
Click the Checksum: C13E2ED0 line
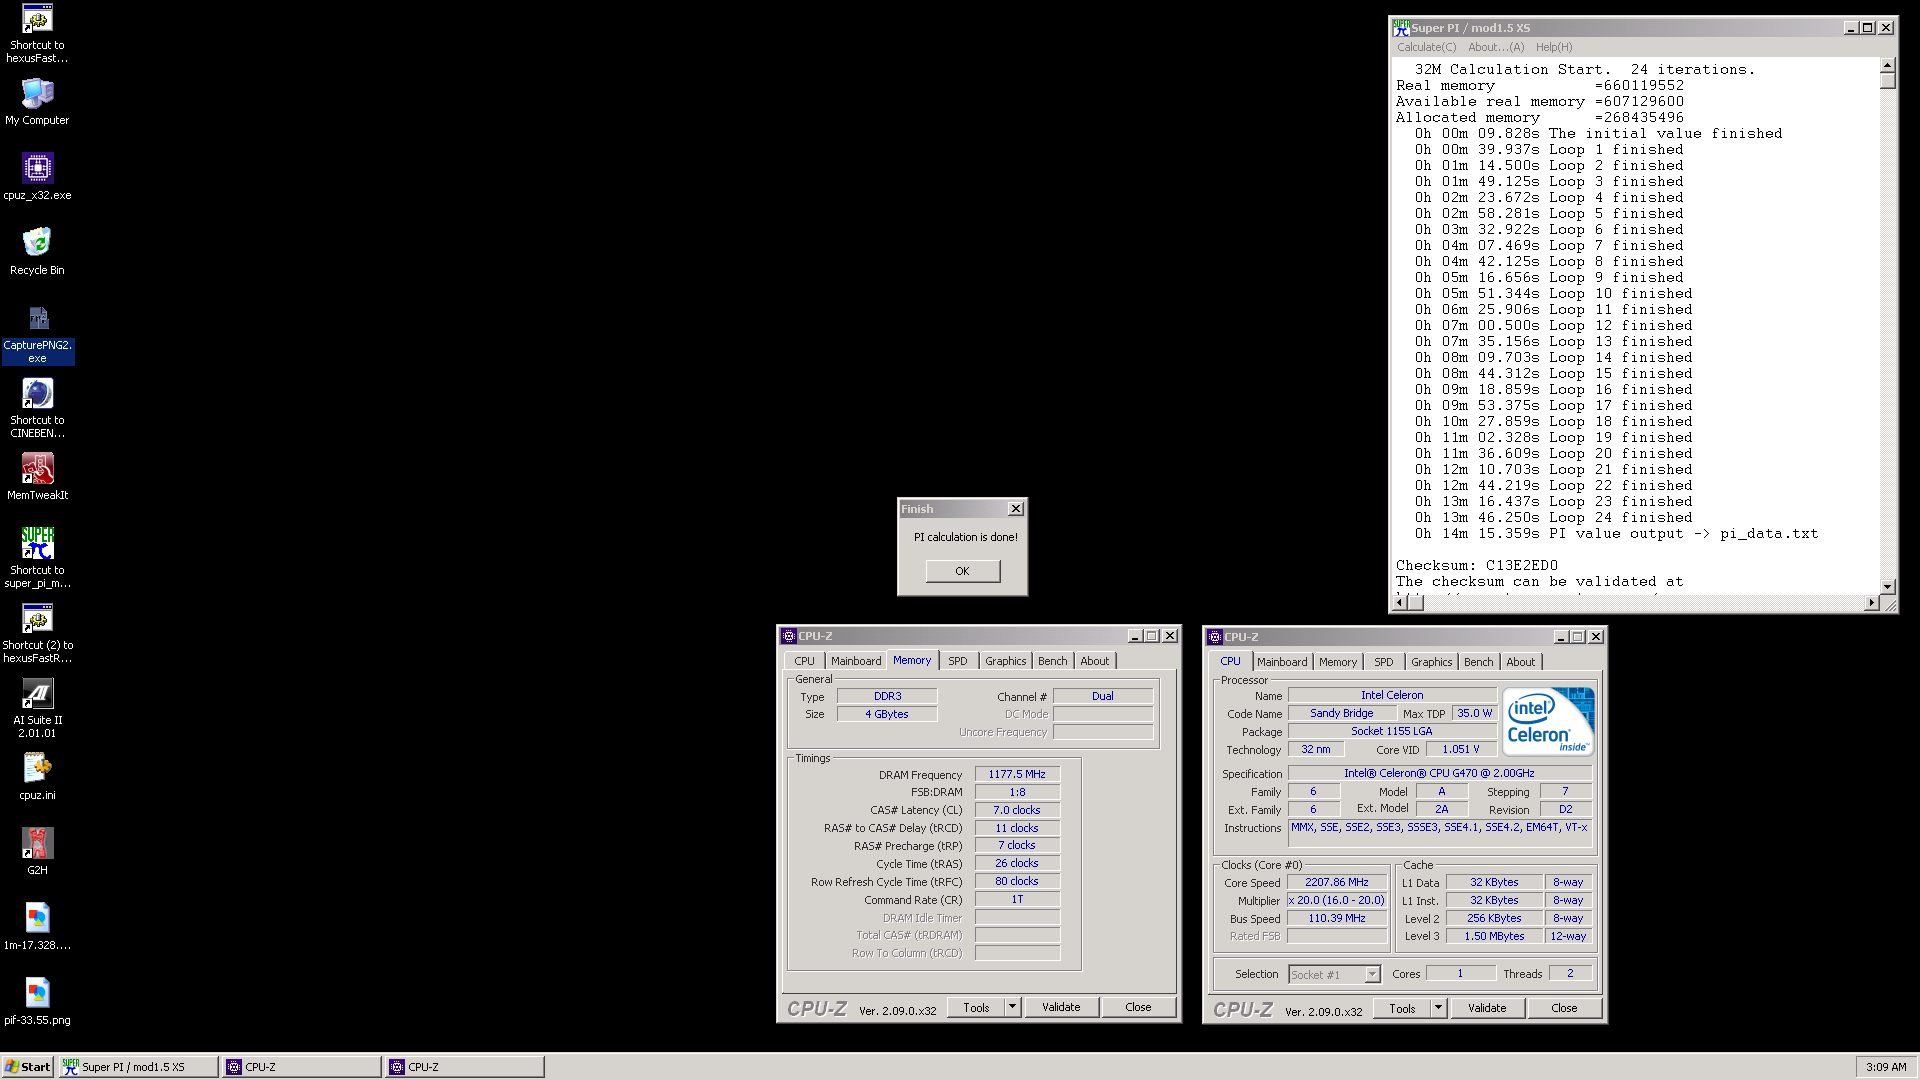pyautogui.click(x=1476, y=565)
